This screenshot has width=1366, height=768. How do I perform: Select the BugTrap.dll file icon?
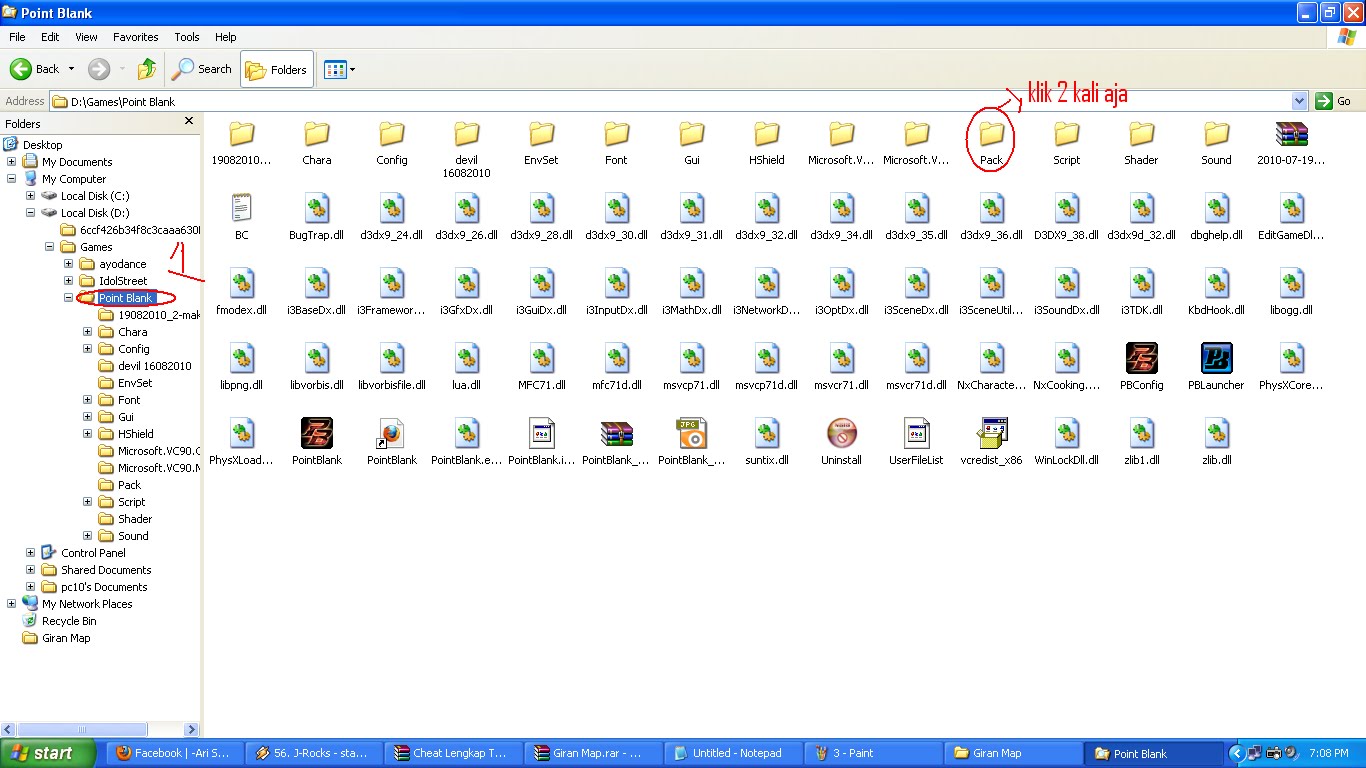tap(317, 208)
